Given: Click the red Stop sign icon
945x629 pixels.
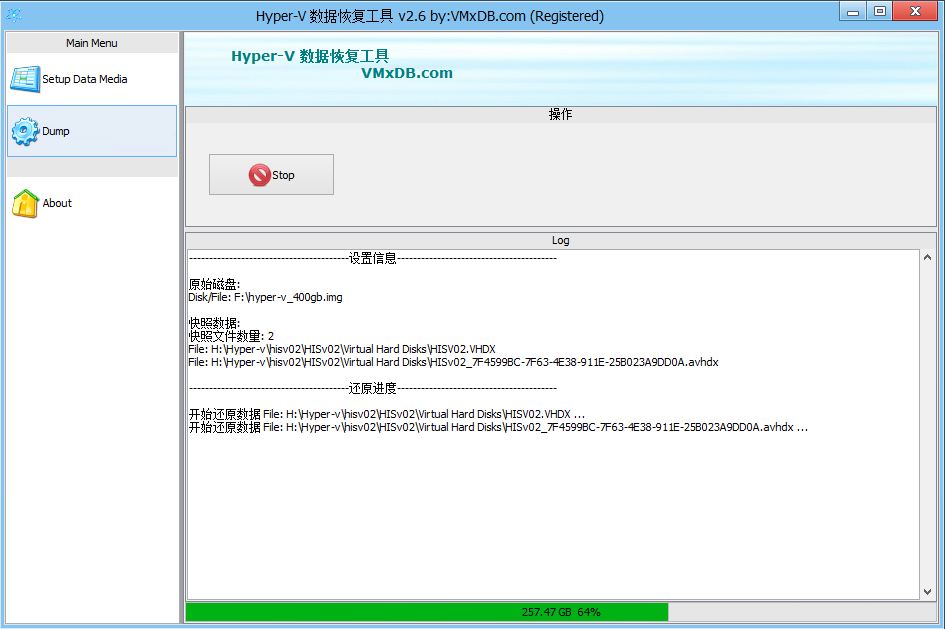Looking at the screenshot, I should click(260, 175).
